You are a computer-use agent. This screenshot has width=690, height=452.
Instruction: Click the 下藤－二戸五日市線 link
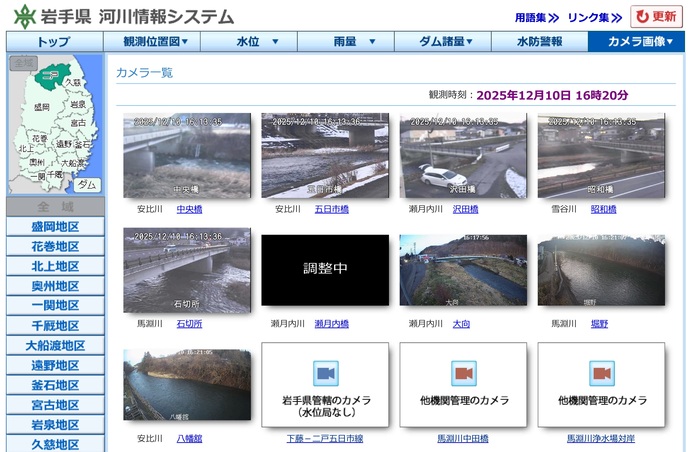point(325,438)
